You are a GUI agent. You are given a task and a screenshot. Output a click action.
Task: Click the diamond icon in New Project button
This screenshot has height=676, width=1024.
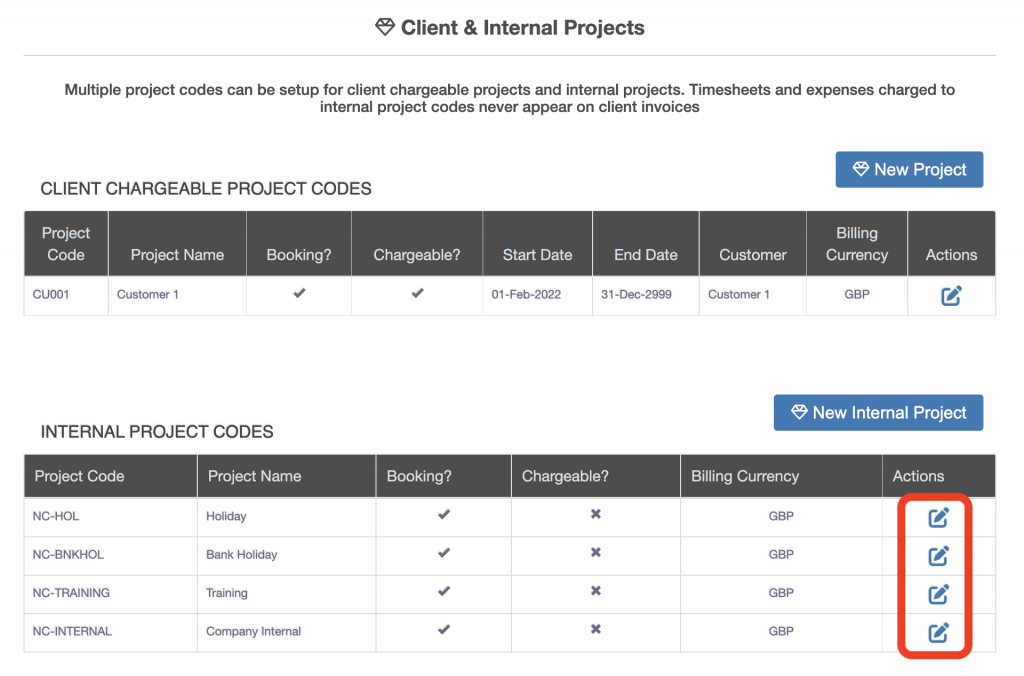click(860, 170)
